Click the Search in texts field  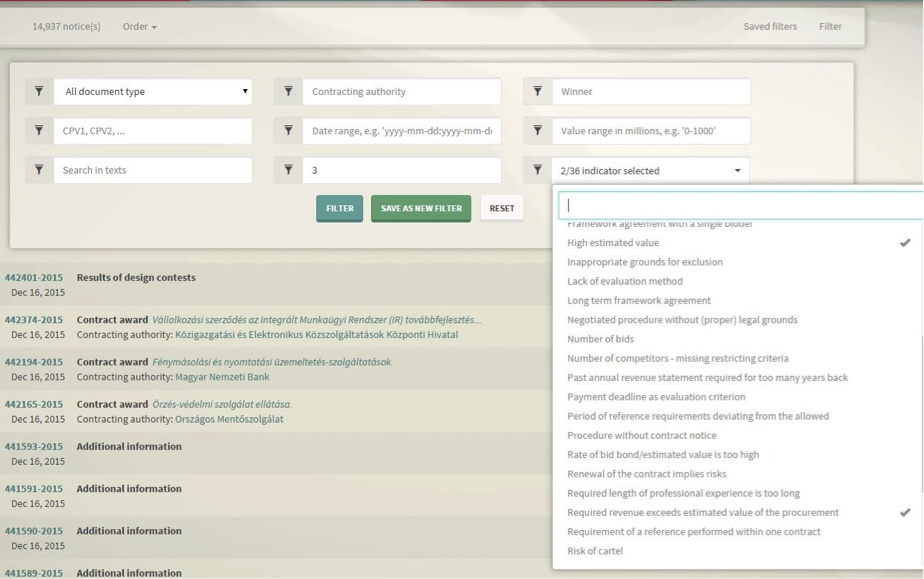153,170
